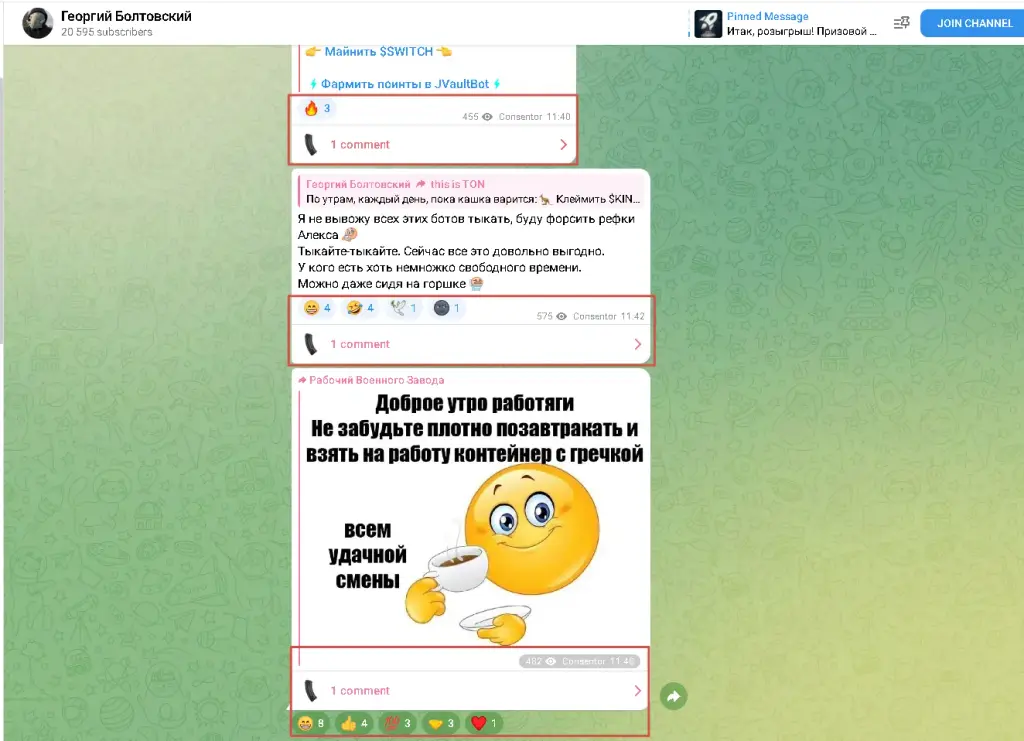The width and height of the screenshot is (1024, 741).
Task: Open the pinned messages list icon
Action: 901,24
